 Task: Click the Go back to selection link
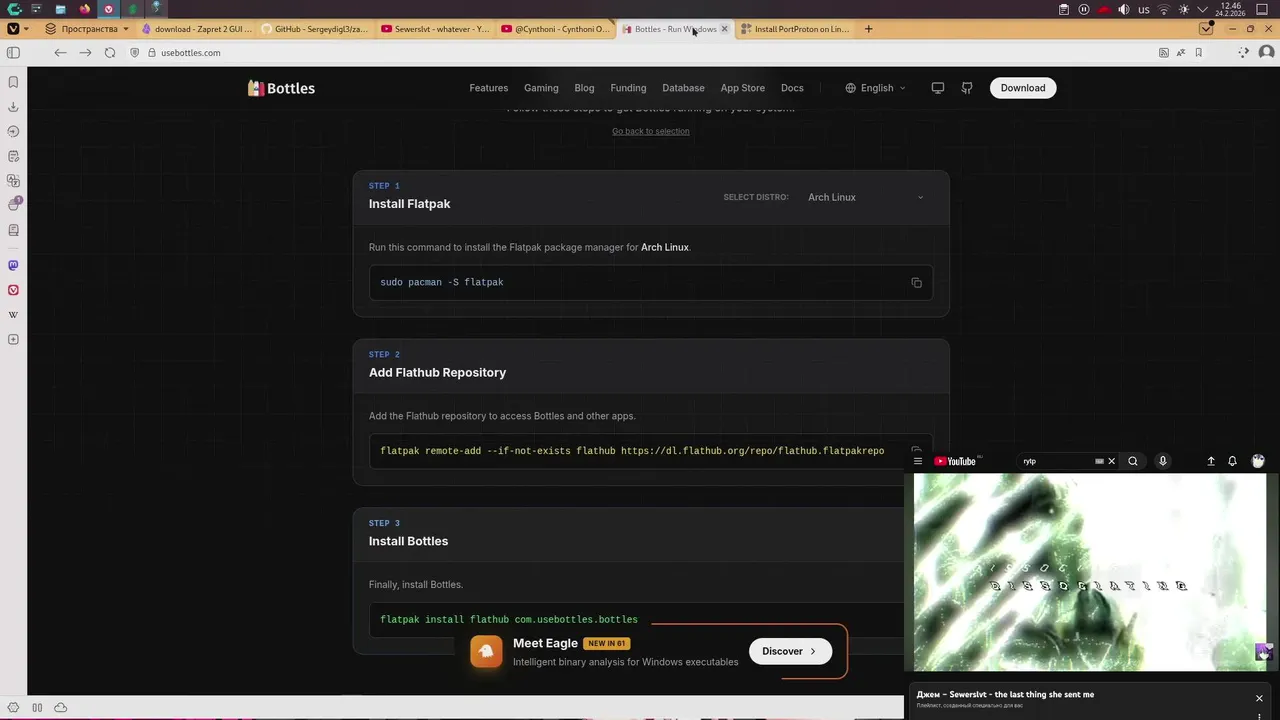tap(651, 131)
